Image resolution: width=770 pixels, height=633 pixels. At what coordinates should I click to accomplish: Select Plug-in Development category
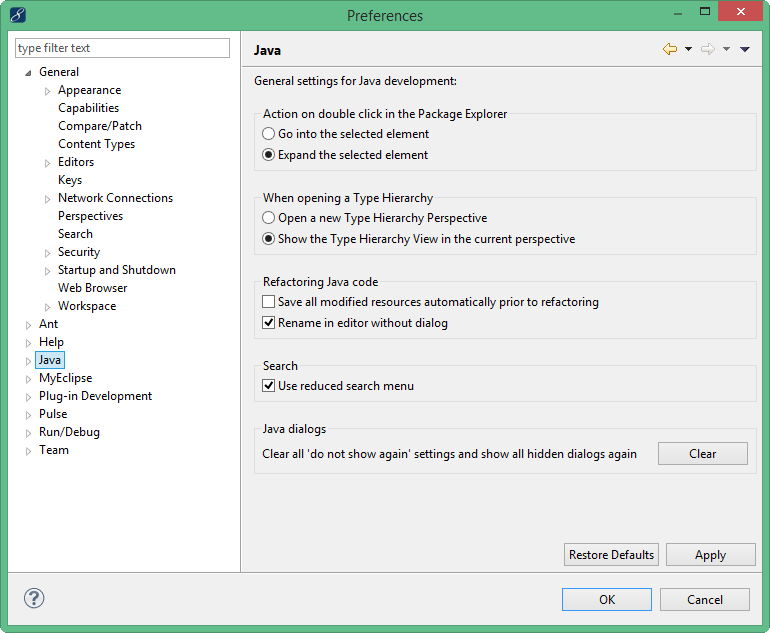click(x=95, y=396)
